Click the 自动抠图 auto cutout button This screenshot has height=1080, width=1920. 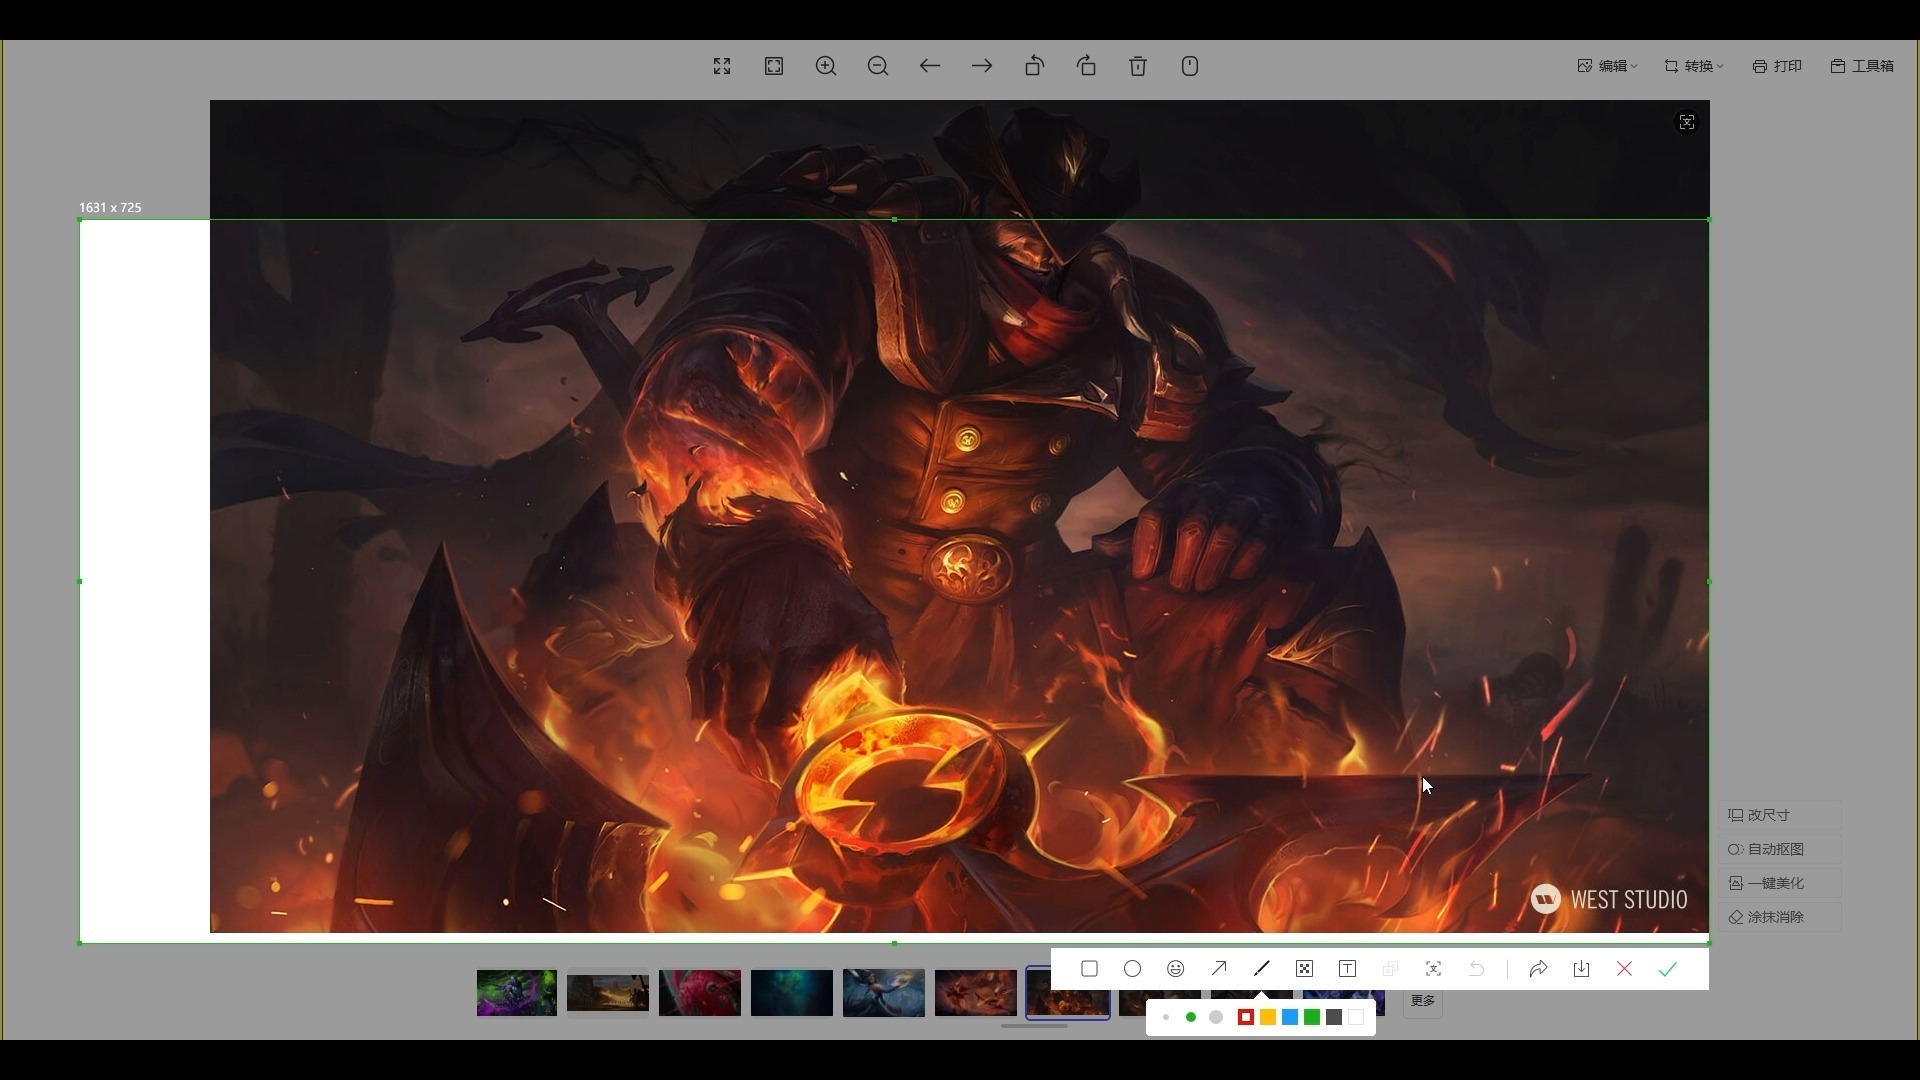pyautogui.click(x=1780, y=849)
